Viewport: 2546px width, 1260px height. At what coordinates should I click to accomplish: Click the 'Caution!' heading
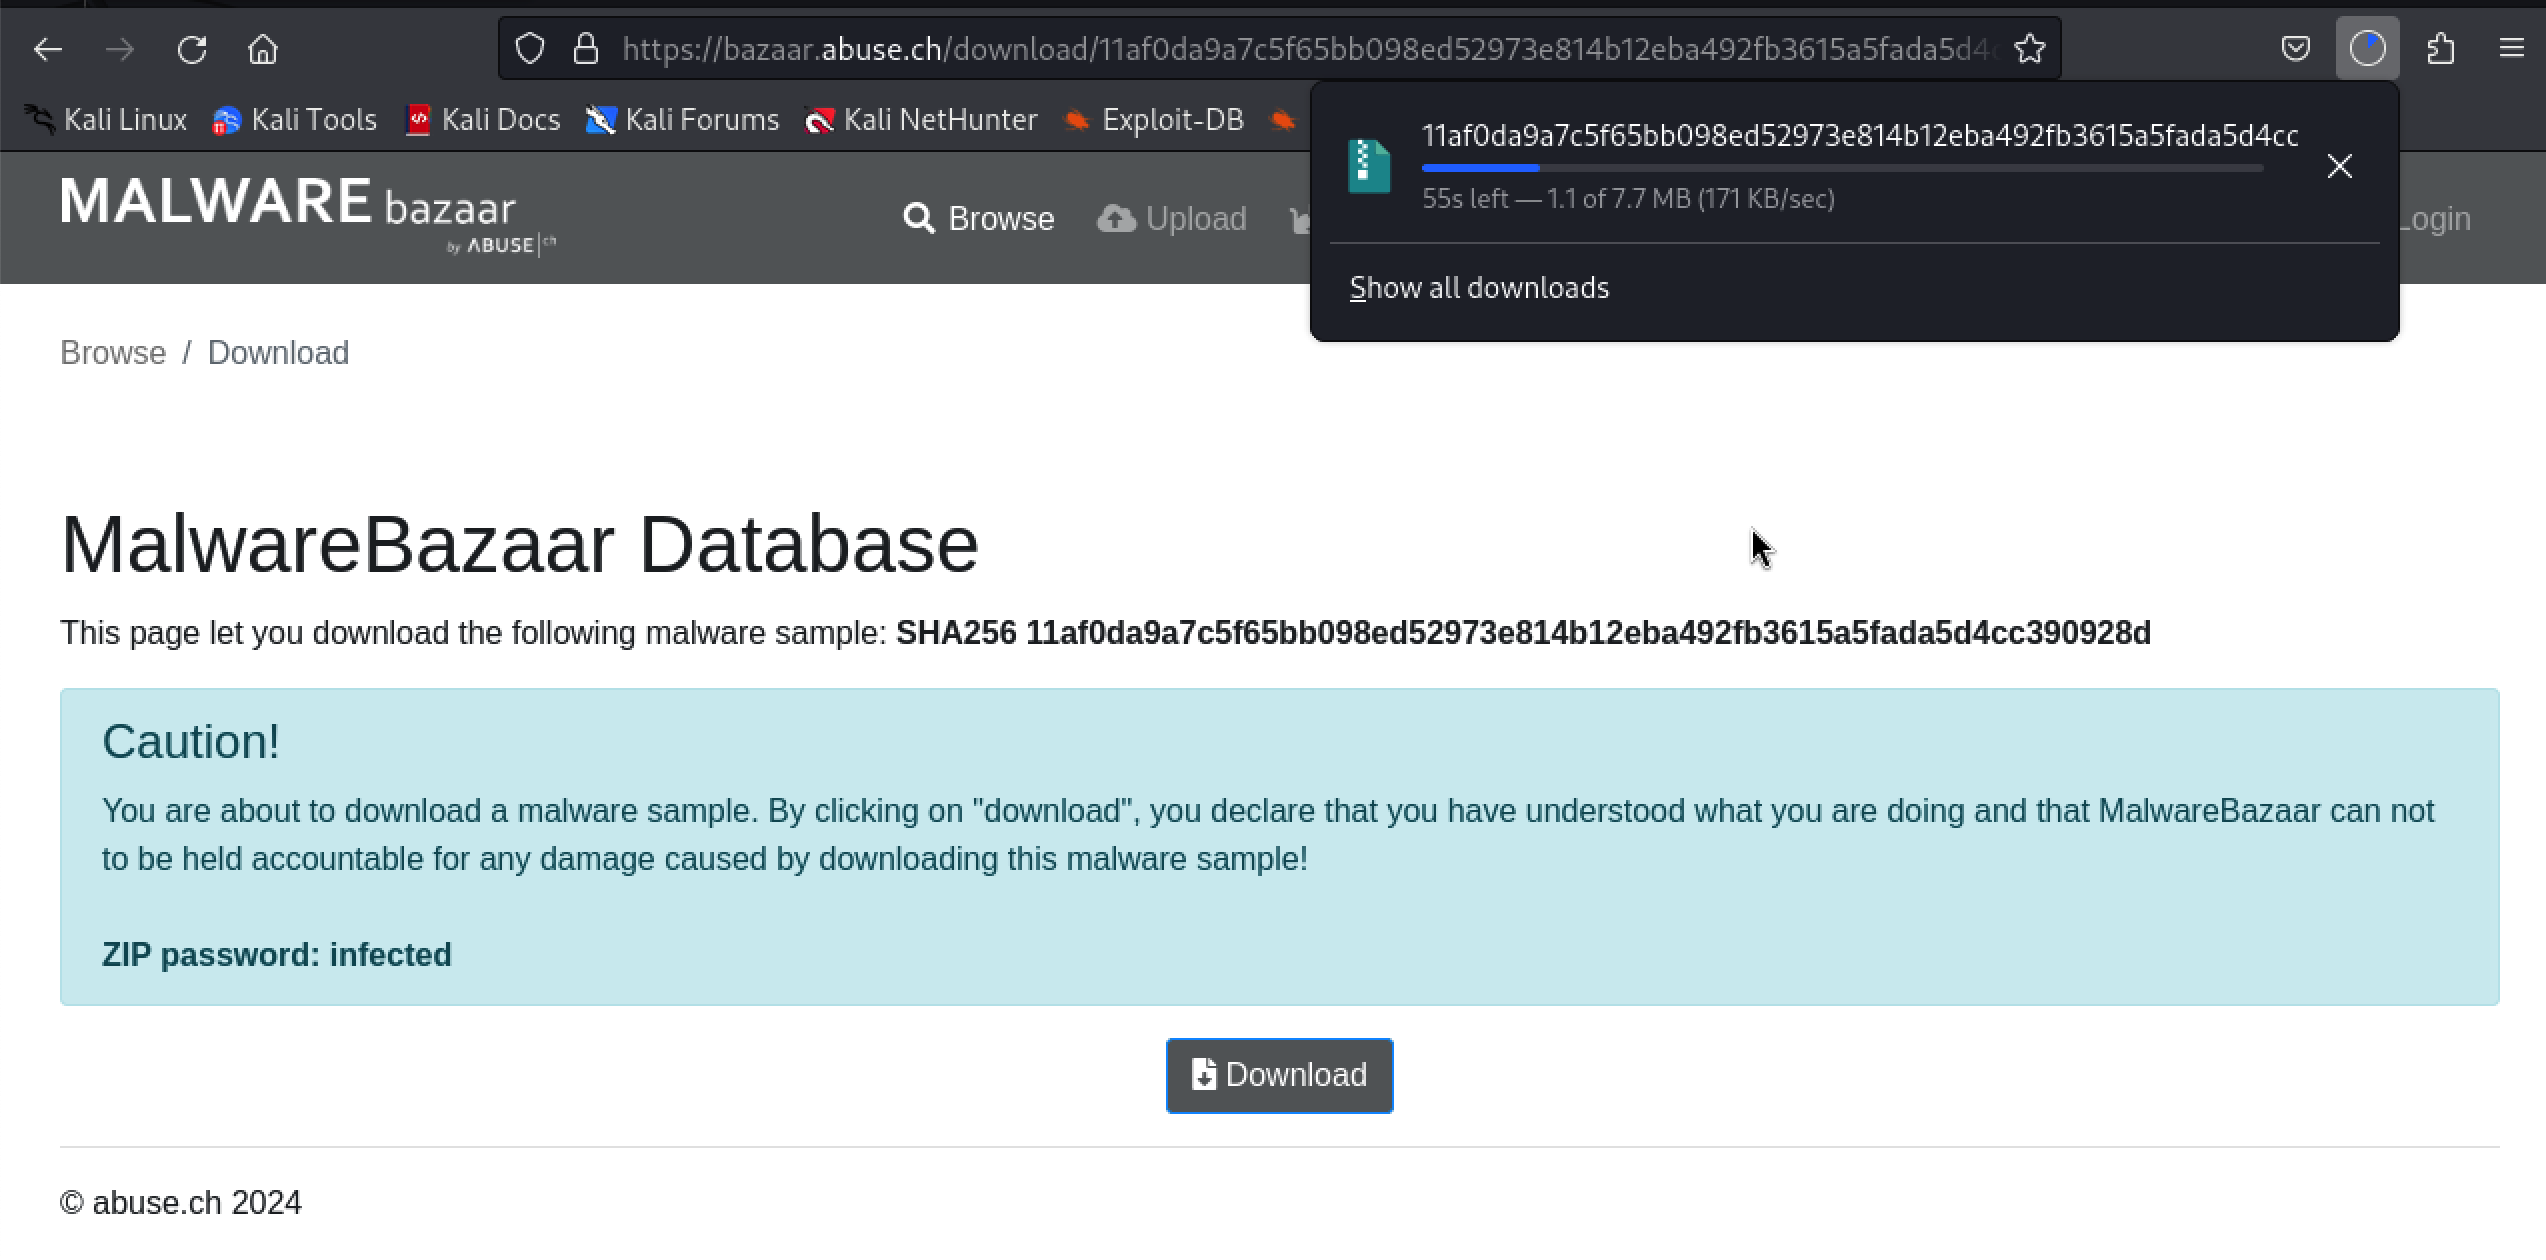(191, 742)
